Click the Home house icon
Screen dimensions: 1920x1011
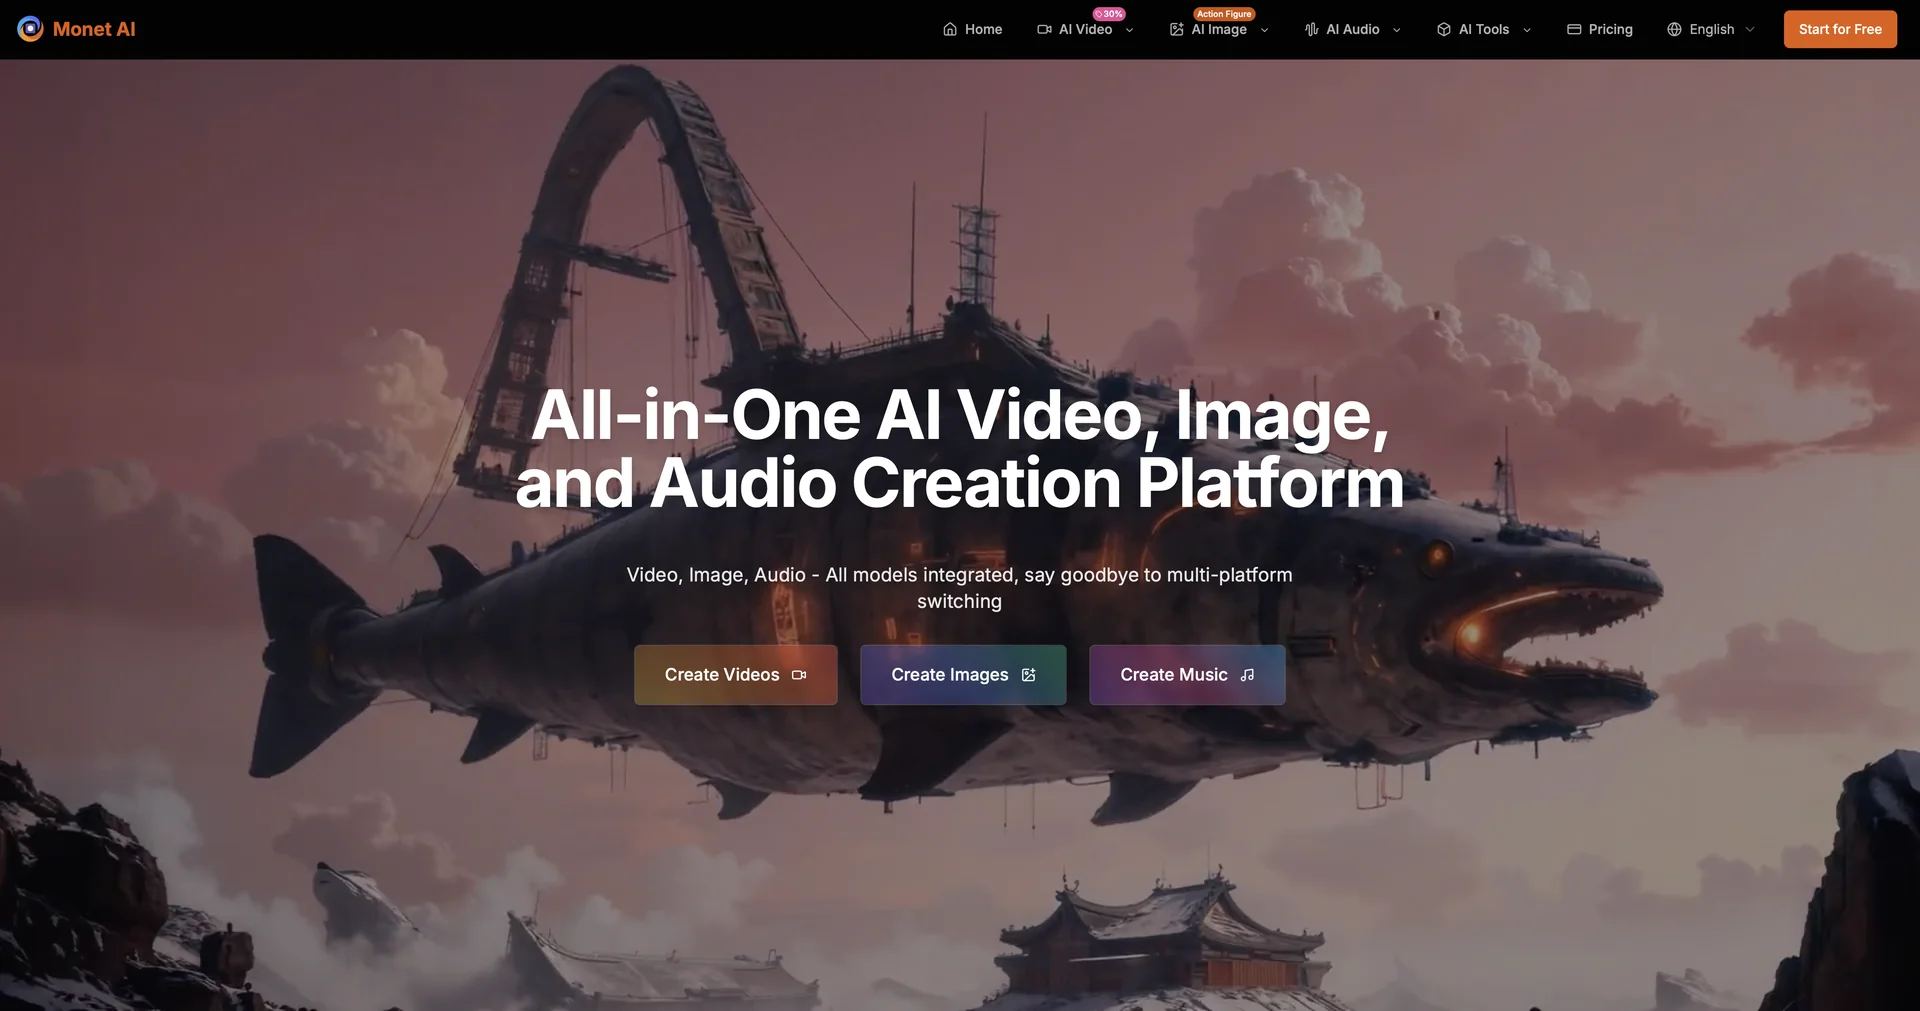(x=950, y=29)
